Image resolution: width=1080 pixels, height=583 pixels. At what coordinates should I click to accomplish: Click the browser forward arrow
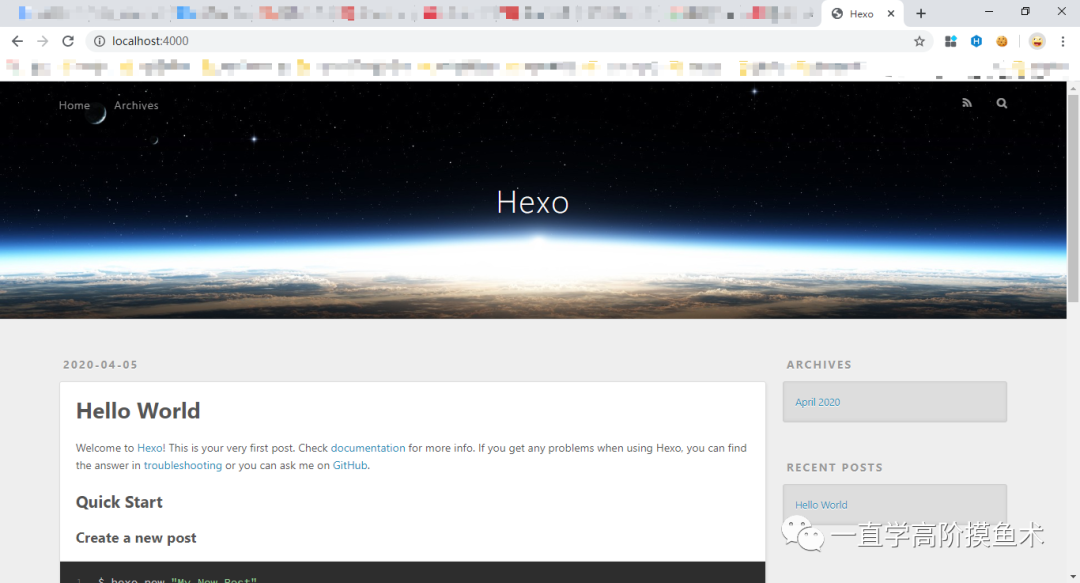pos(43,41)
